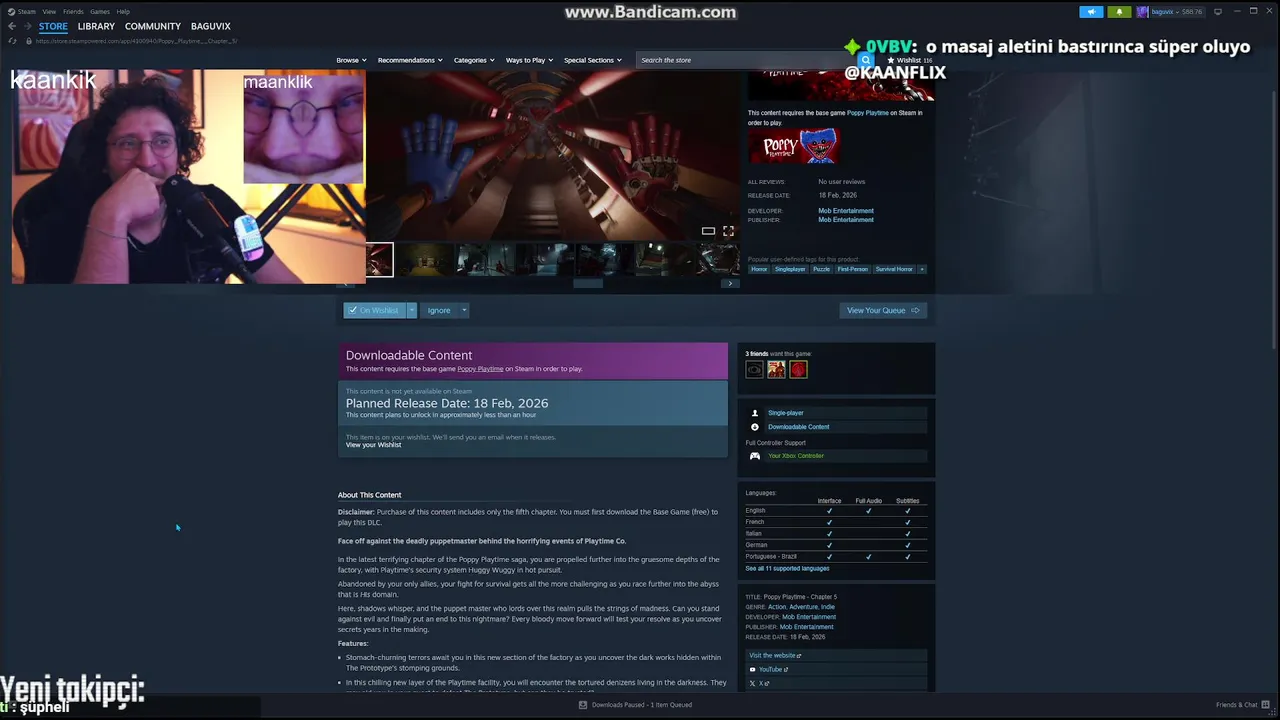Open Mob Entertainment developer link
Screen dimensions: 1280x720
coord(846,211)
